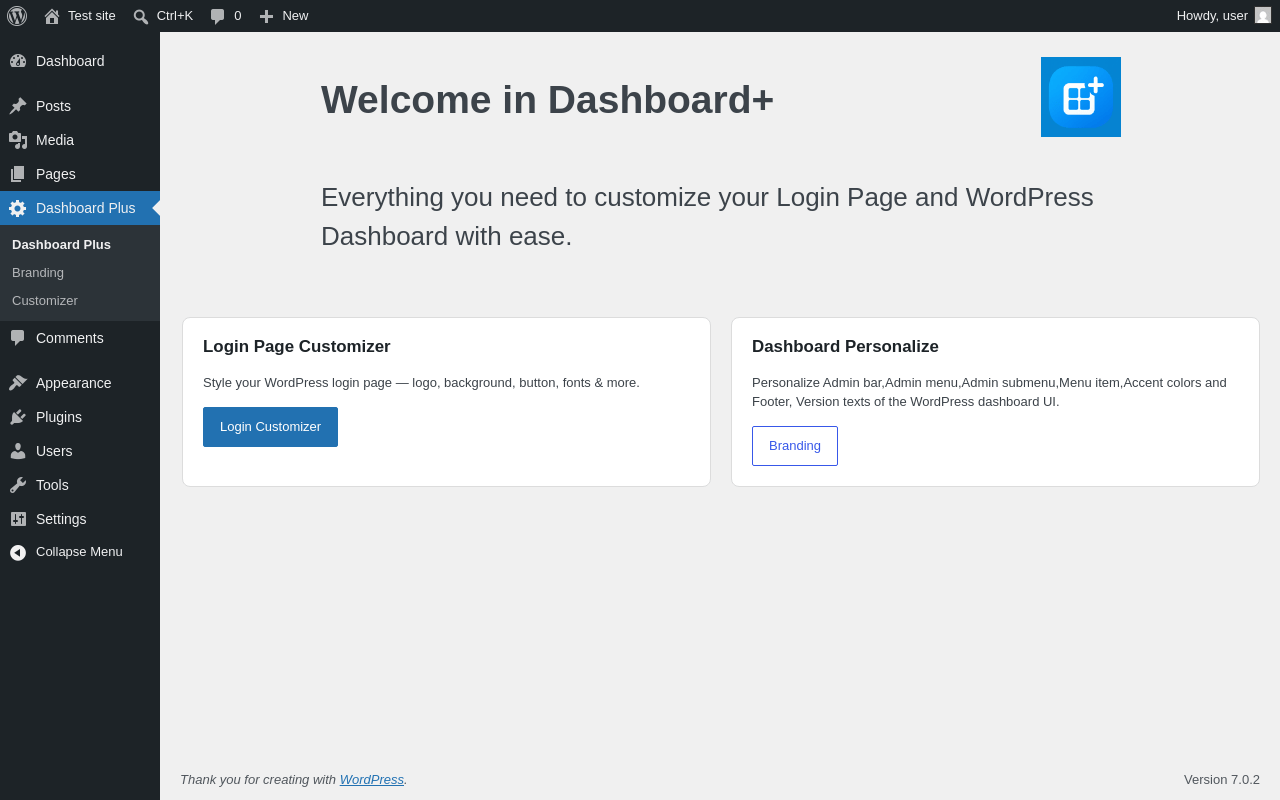Click the Comments bubble icon in sidebar

(18, 338)
